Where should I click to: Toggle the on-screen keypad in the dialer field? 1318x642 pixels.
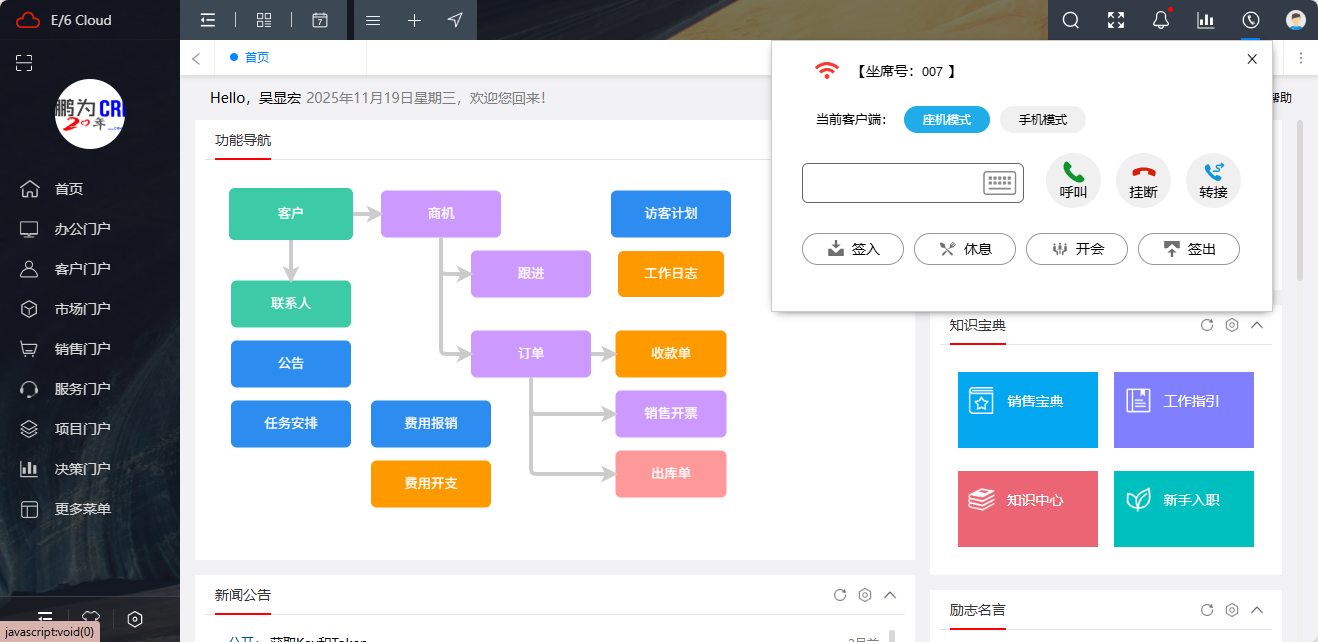click(x=1001, y=183)
